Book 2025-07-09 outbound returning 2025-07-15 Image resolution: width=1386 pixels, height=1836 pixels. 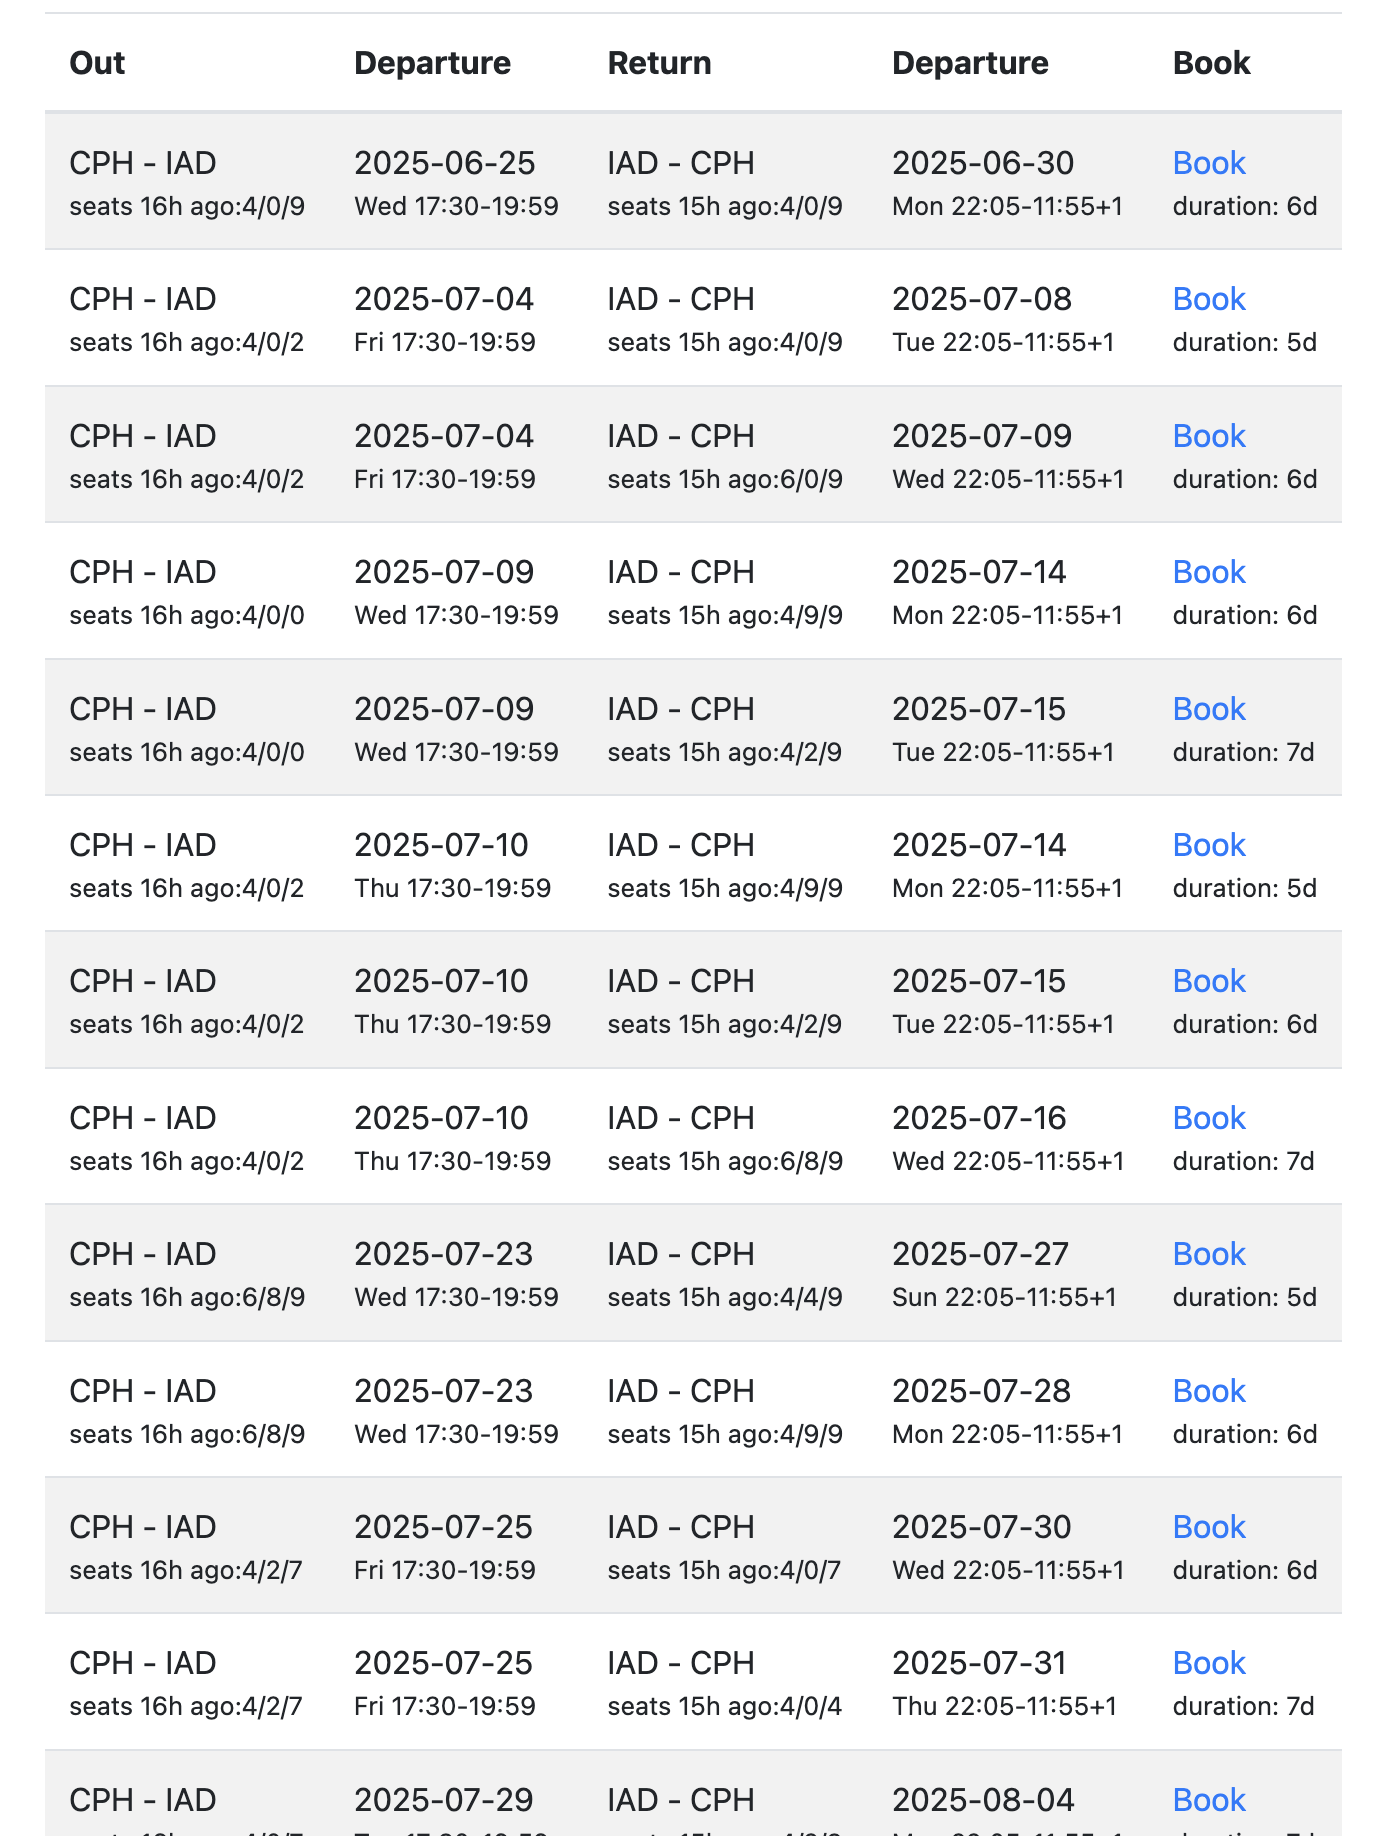1208,709
